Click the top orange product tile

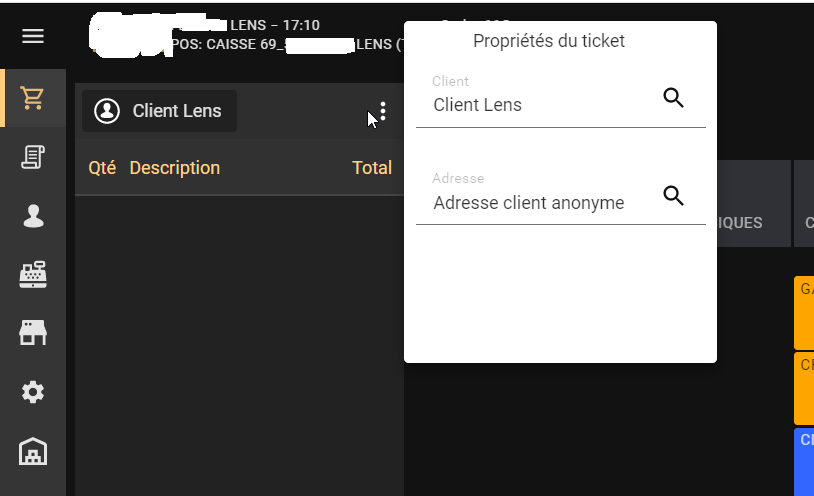point(804,312)
